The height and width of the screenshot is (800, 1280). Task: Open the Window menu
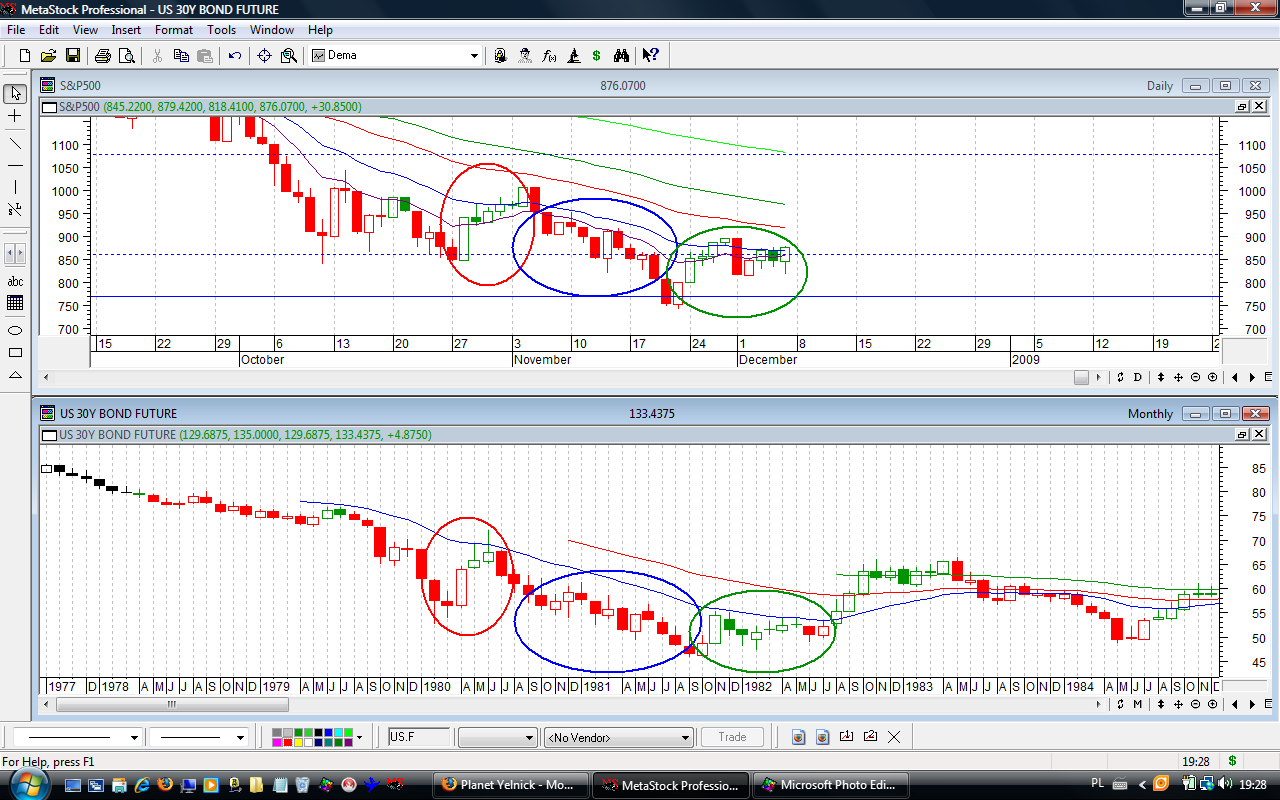[x=272, y=30]
